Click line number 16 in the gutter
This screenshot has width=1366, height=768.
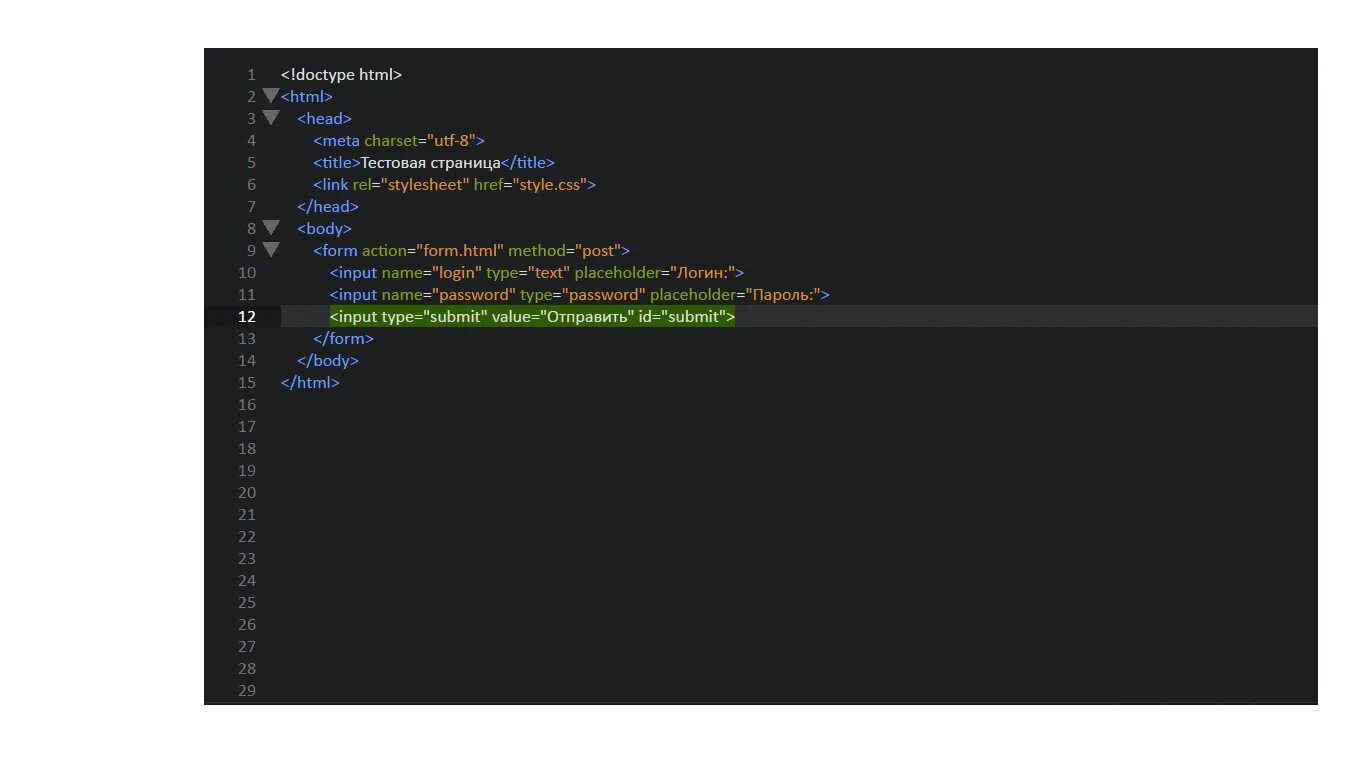(x=247, y=405)
